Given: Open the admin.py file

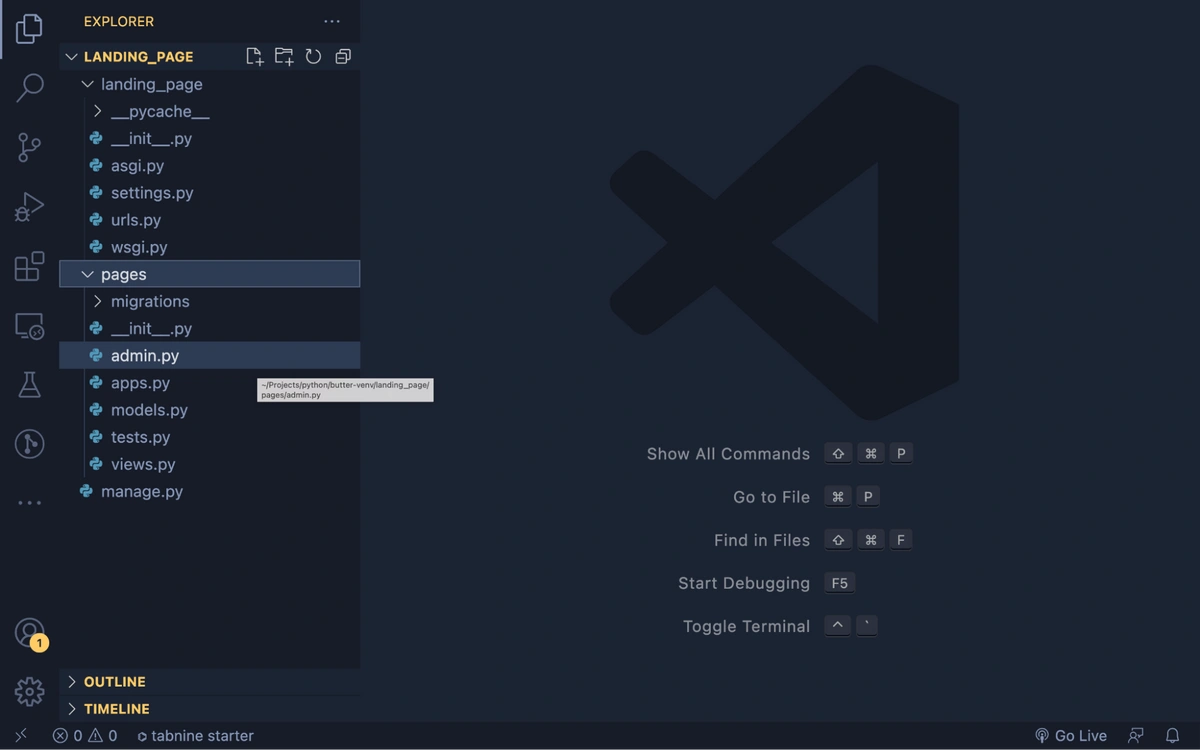Looking at the screenshot, I should click(210, 355).
